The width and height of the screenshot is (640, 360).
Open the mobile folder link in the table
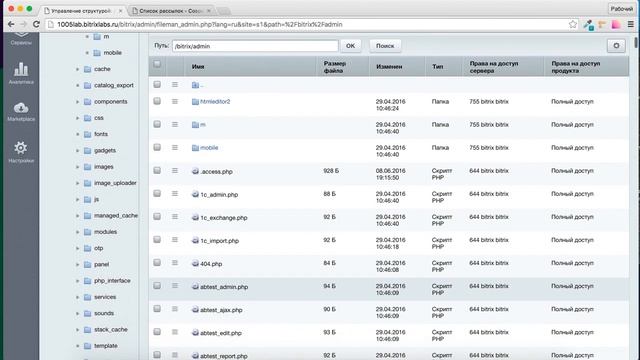[209, 147]
